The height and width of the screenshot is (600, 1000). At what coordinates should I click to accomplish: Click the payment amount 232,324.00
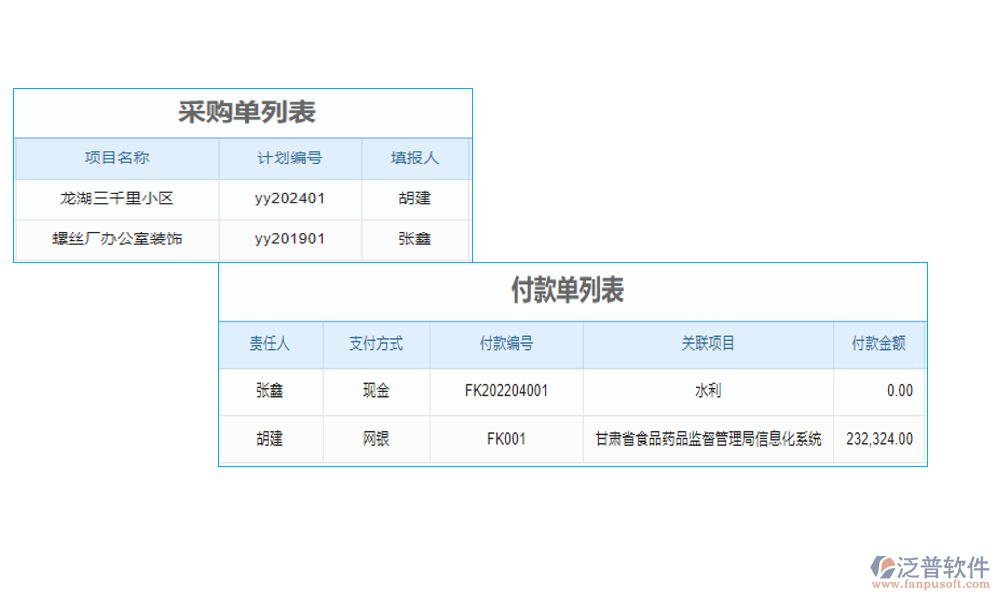pos(879,439)
